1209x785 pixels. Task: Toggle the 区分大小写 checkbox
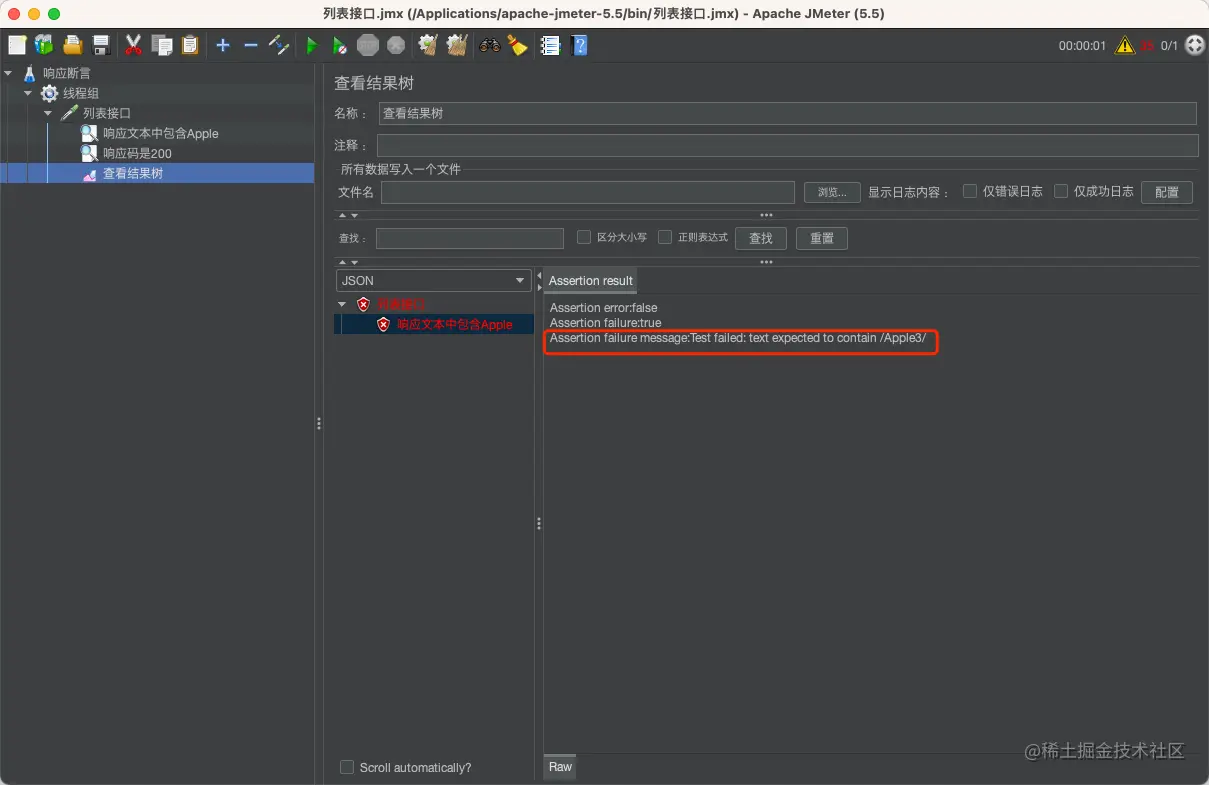coord(584,237)
